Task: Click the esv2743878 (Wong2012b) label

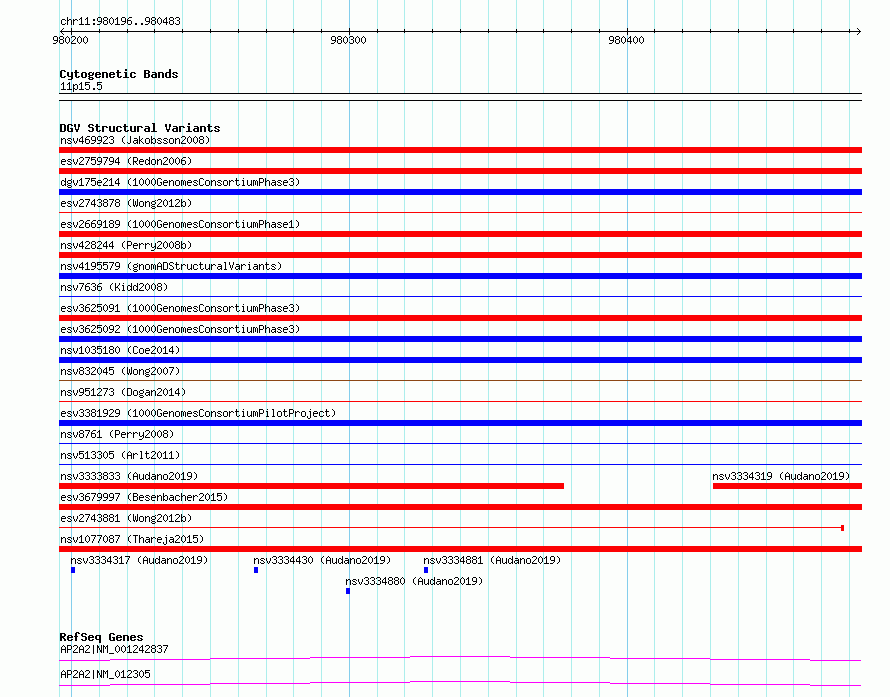Action: pos(126,203)
